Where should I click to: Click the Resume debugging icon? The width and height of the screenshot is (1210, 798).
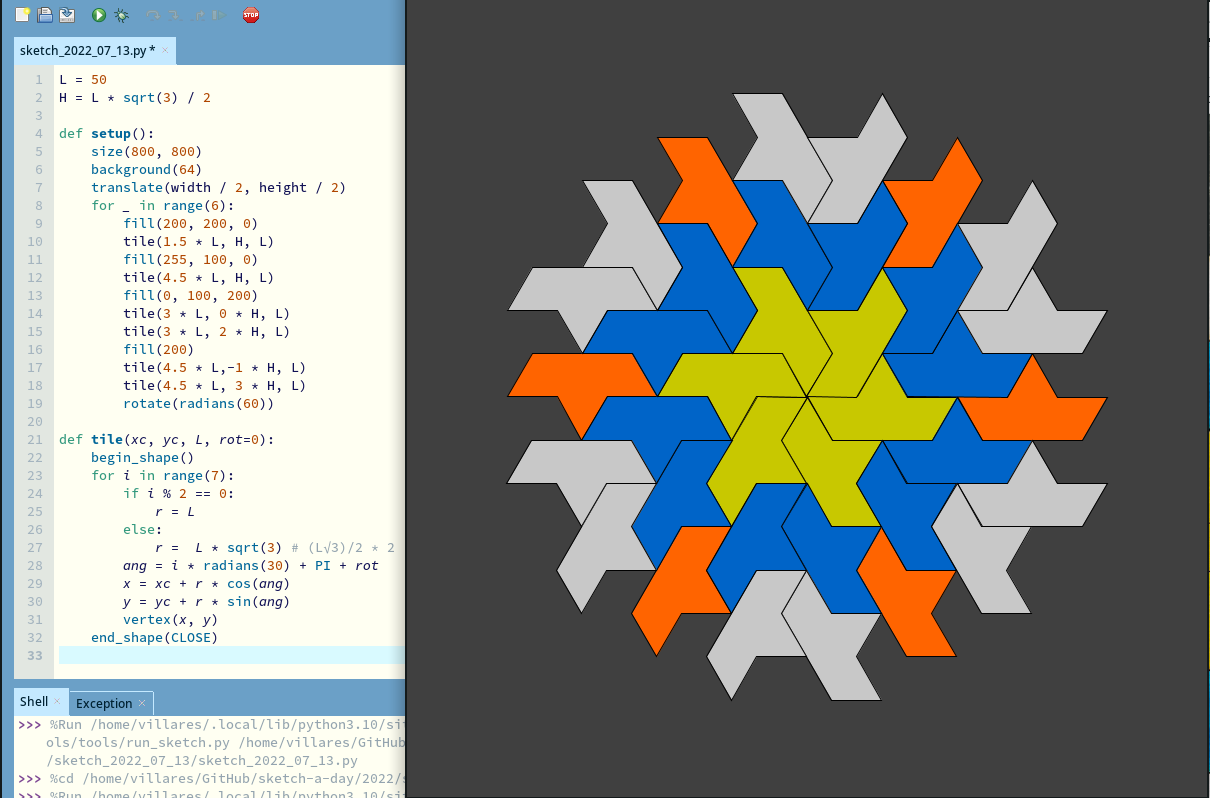pyautogui.click(x=218, y=15)
